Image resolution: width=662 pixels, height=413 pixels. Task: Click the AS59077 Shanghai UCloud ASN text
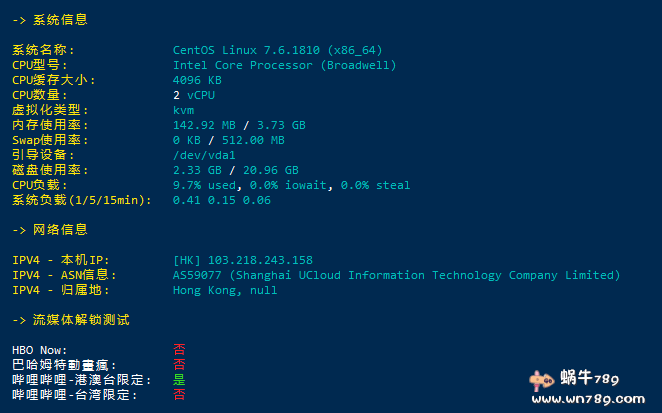click(396, 275)
